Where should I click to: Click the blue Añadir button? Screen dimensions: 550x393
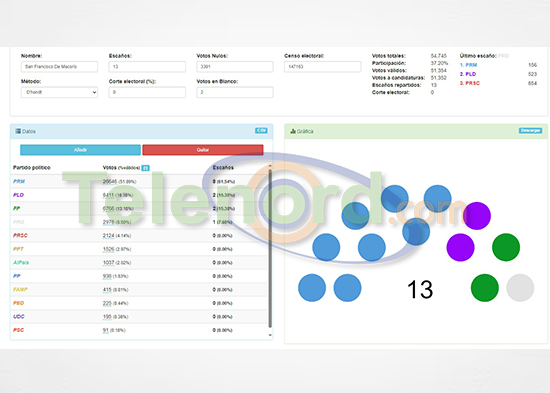(80, 150)
